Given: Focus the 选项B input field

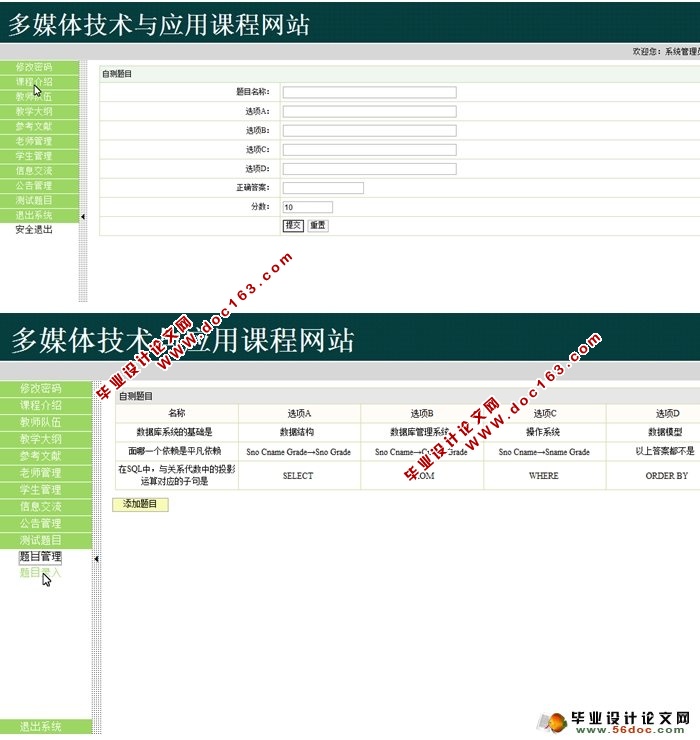Looking at the screenshot, I should tap(370, 130).
